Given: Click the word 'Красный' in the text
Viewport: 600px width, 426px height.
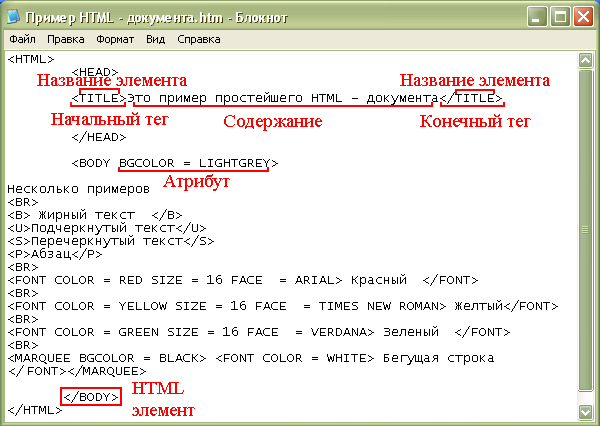Looking at the screenshot, I should click(379, 280).
